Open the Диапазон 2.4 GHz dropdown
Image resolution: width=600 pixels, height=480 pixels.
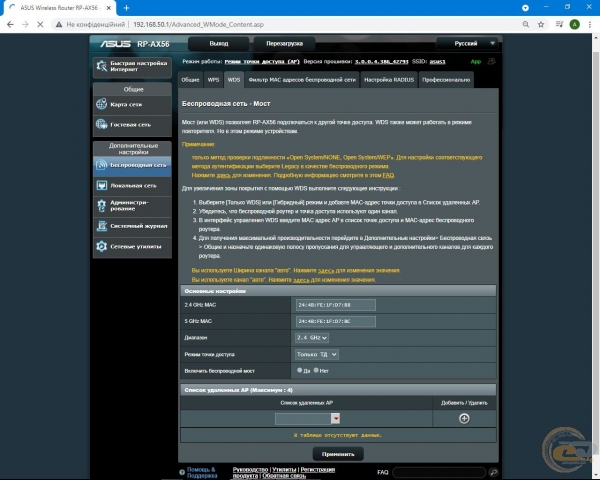[x=311, y=338]
